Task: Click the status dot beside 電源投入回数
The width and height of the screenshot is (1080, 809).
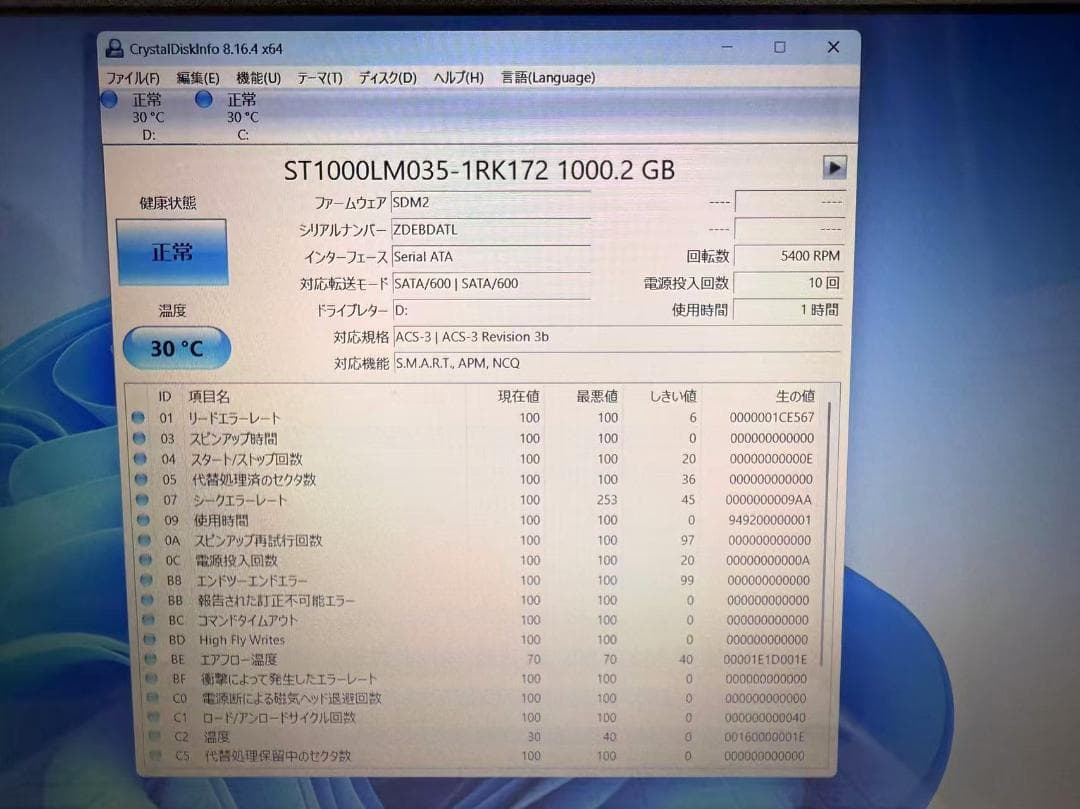Action: click(x=143, y=560)
